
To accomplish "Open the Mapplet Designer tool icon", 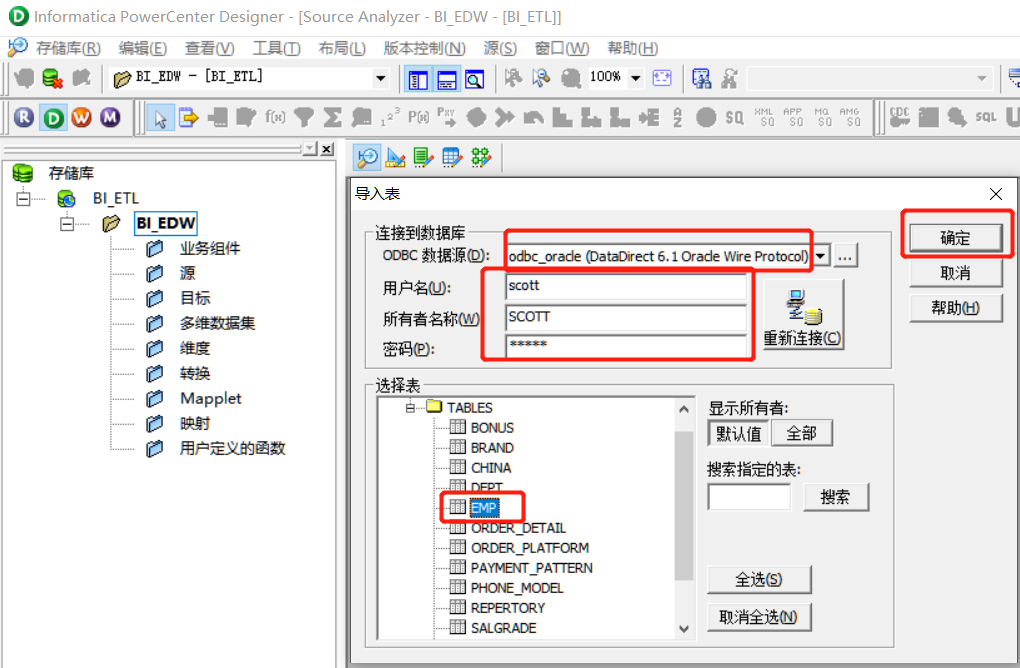I will tap(452, 157).
